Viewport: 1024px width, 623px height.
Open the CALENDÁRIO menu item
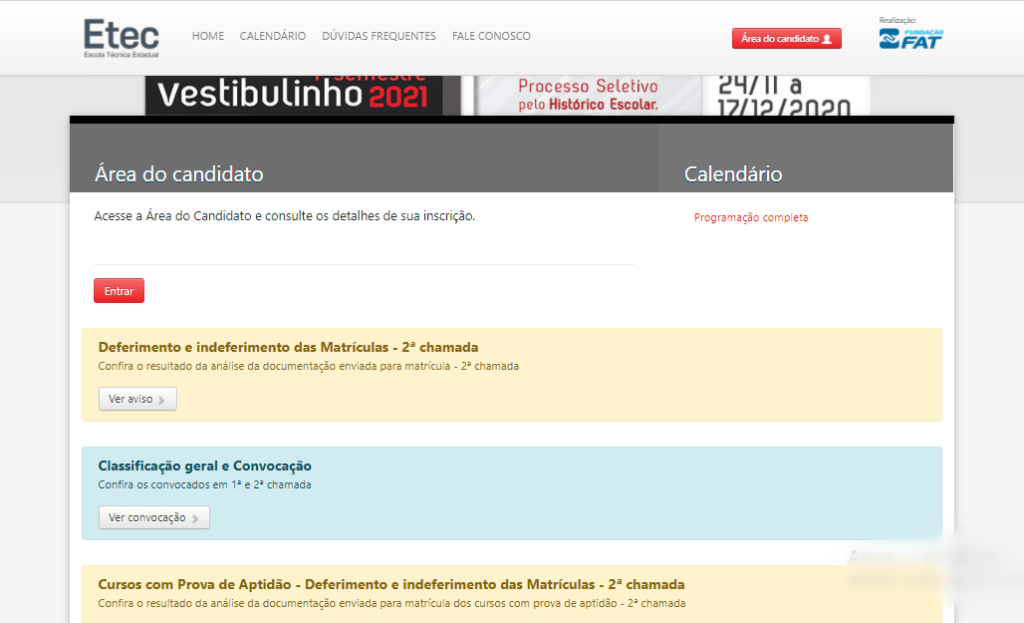click(x=272, y=36)
